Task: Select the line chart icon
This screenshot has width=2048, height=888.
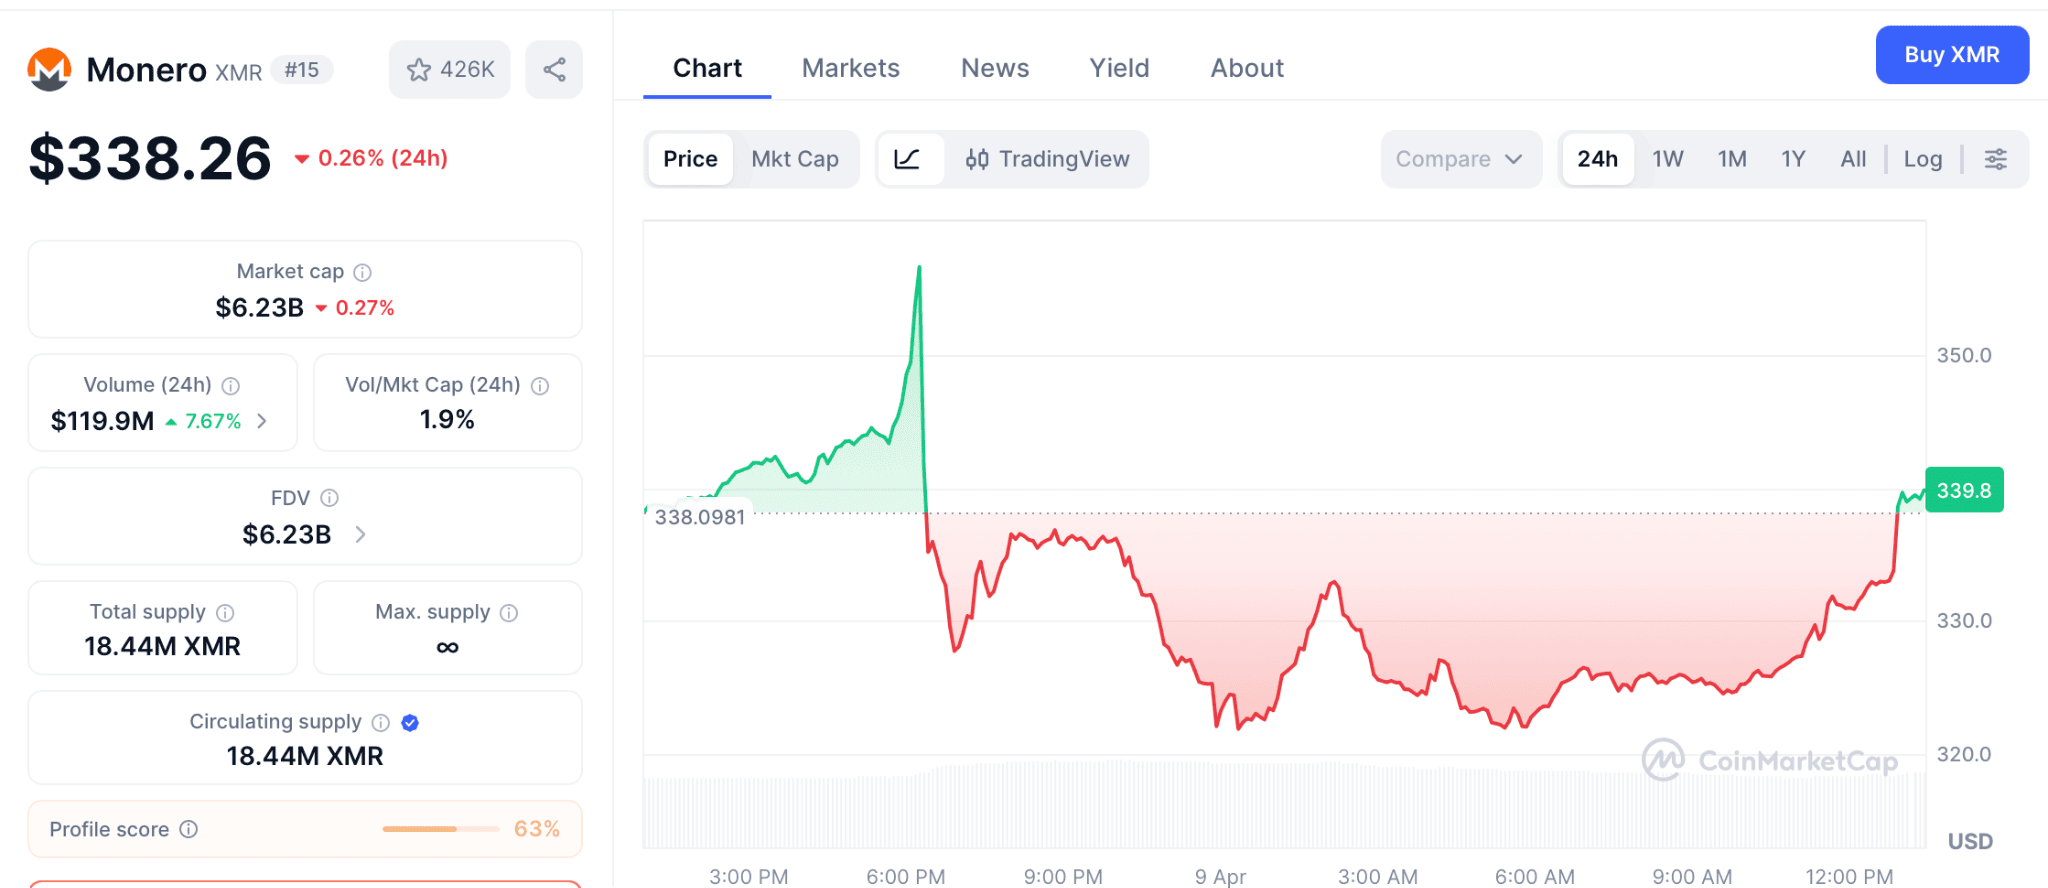Action: (x=908, y=159)
